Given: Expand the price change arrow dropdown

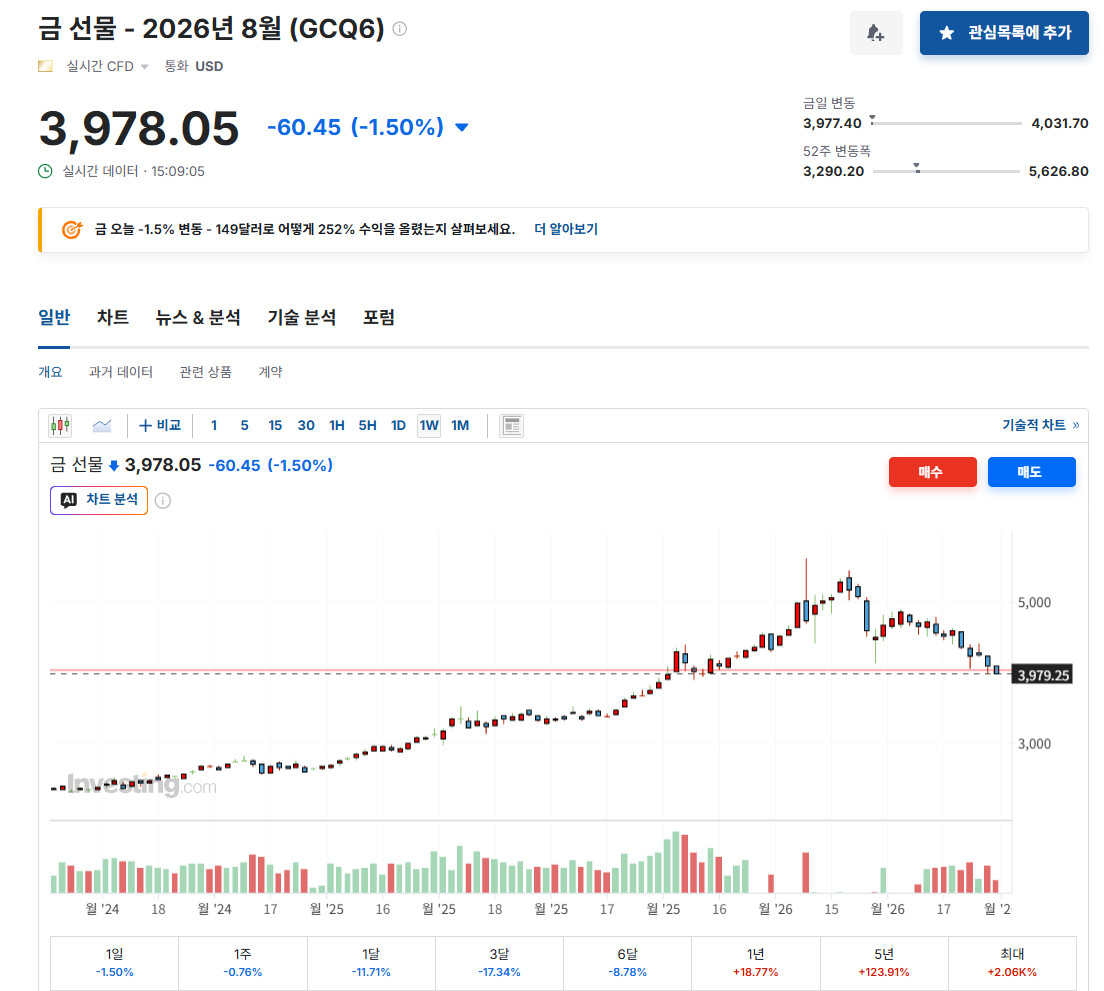Looking at the screenshot, I should point(462,127).
